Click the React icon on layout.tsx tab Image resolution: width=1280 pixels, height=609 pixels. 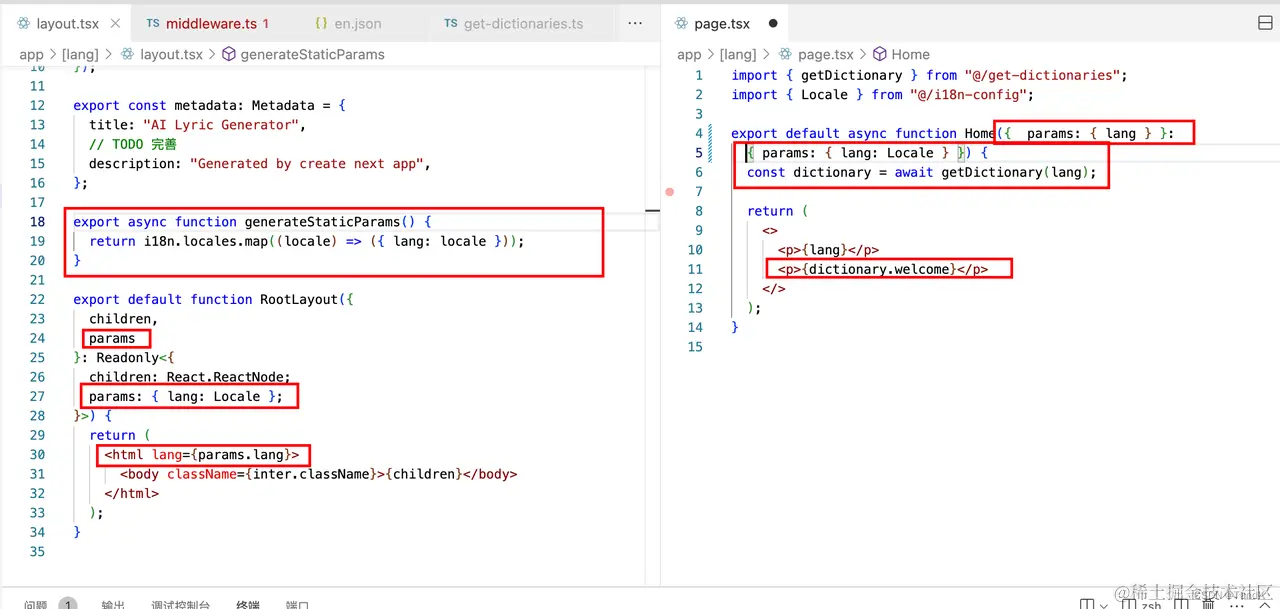[x=24, y=23]
